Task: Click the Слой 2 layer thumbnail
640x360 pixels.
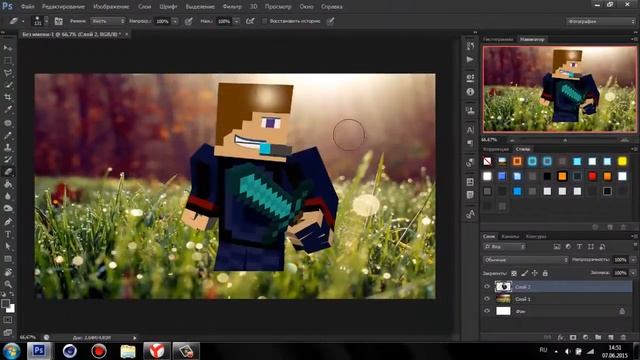Action: (503, 287)
